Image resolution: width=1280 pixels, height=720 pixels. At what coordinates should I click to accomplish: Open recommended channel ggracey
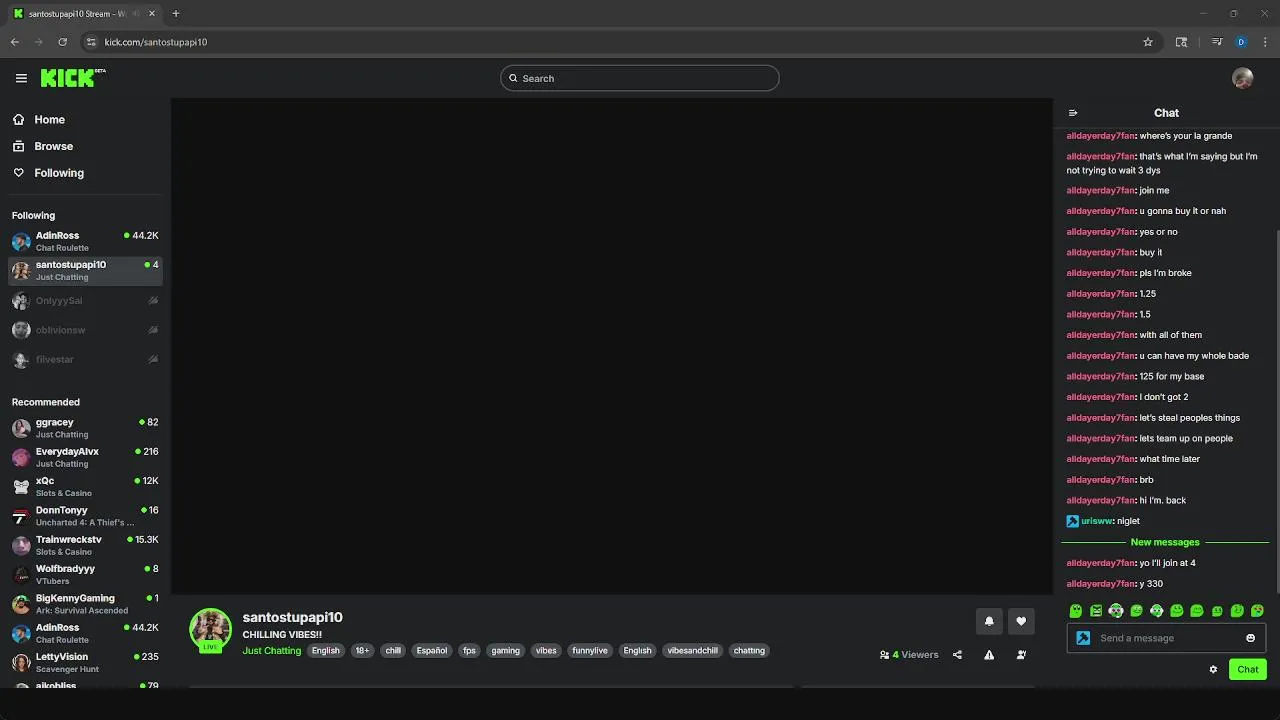(85, 428)
